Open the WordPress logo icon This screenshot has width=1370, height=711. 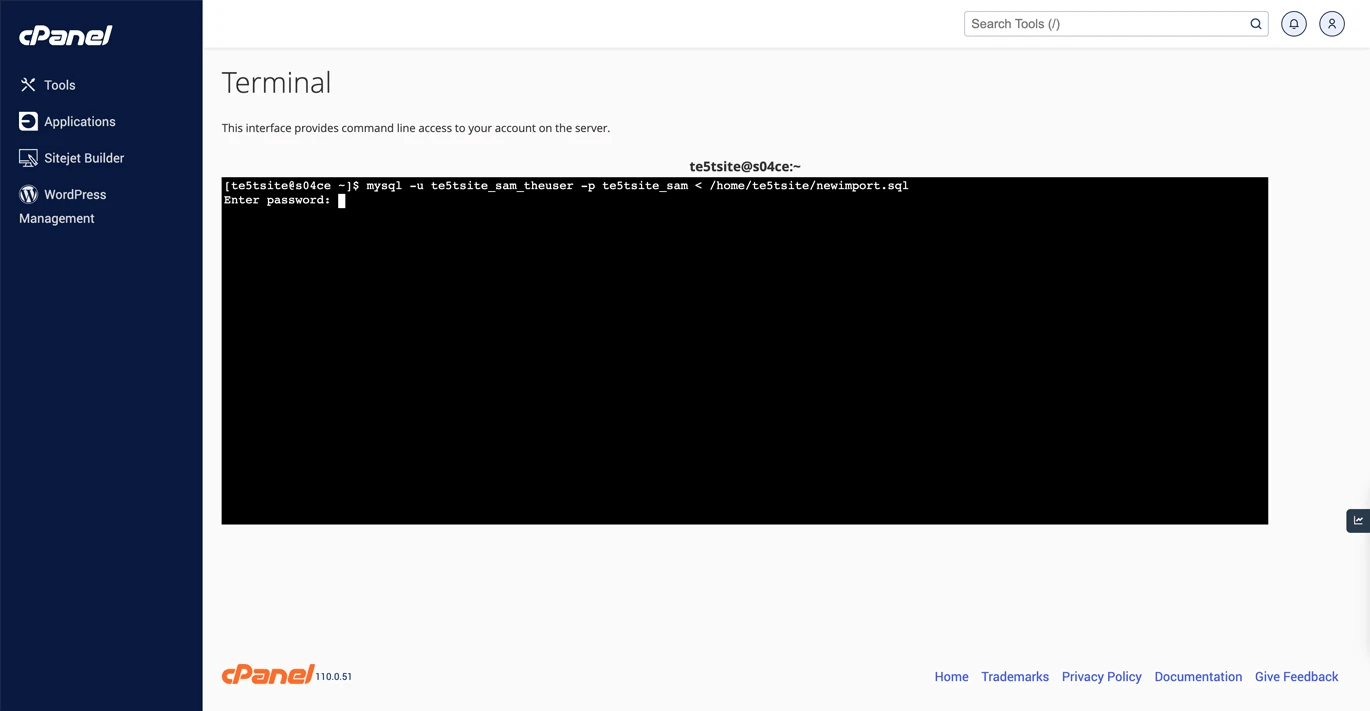pyautogui.click(x=28, y=194)
